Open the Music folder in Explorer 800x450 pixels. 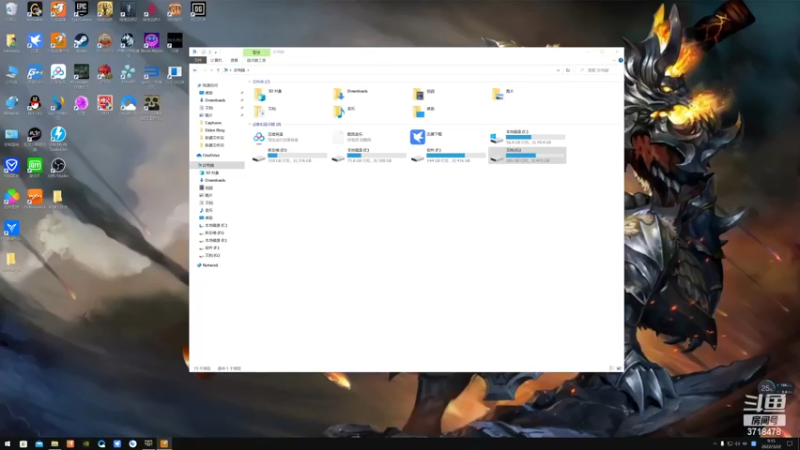(x=345, y=112)
